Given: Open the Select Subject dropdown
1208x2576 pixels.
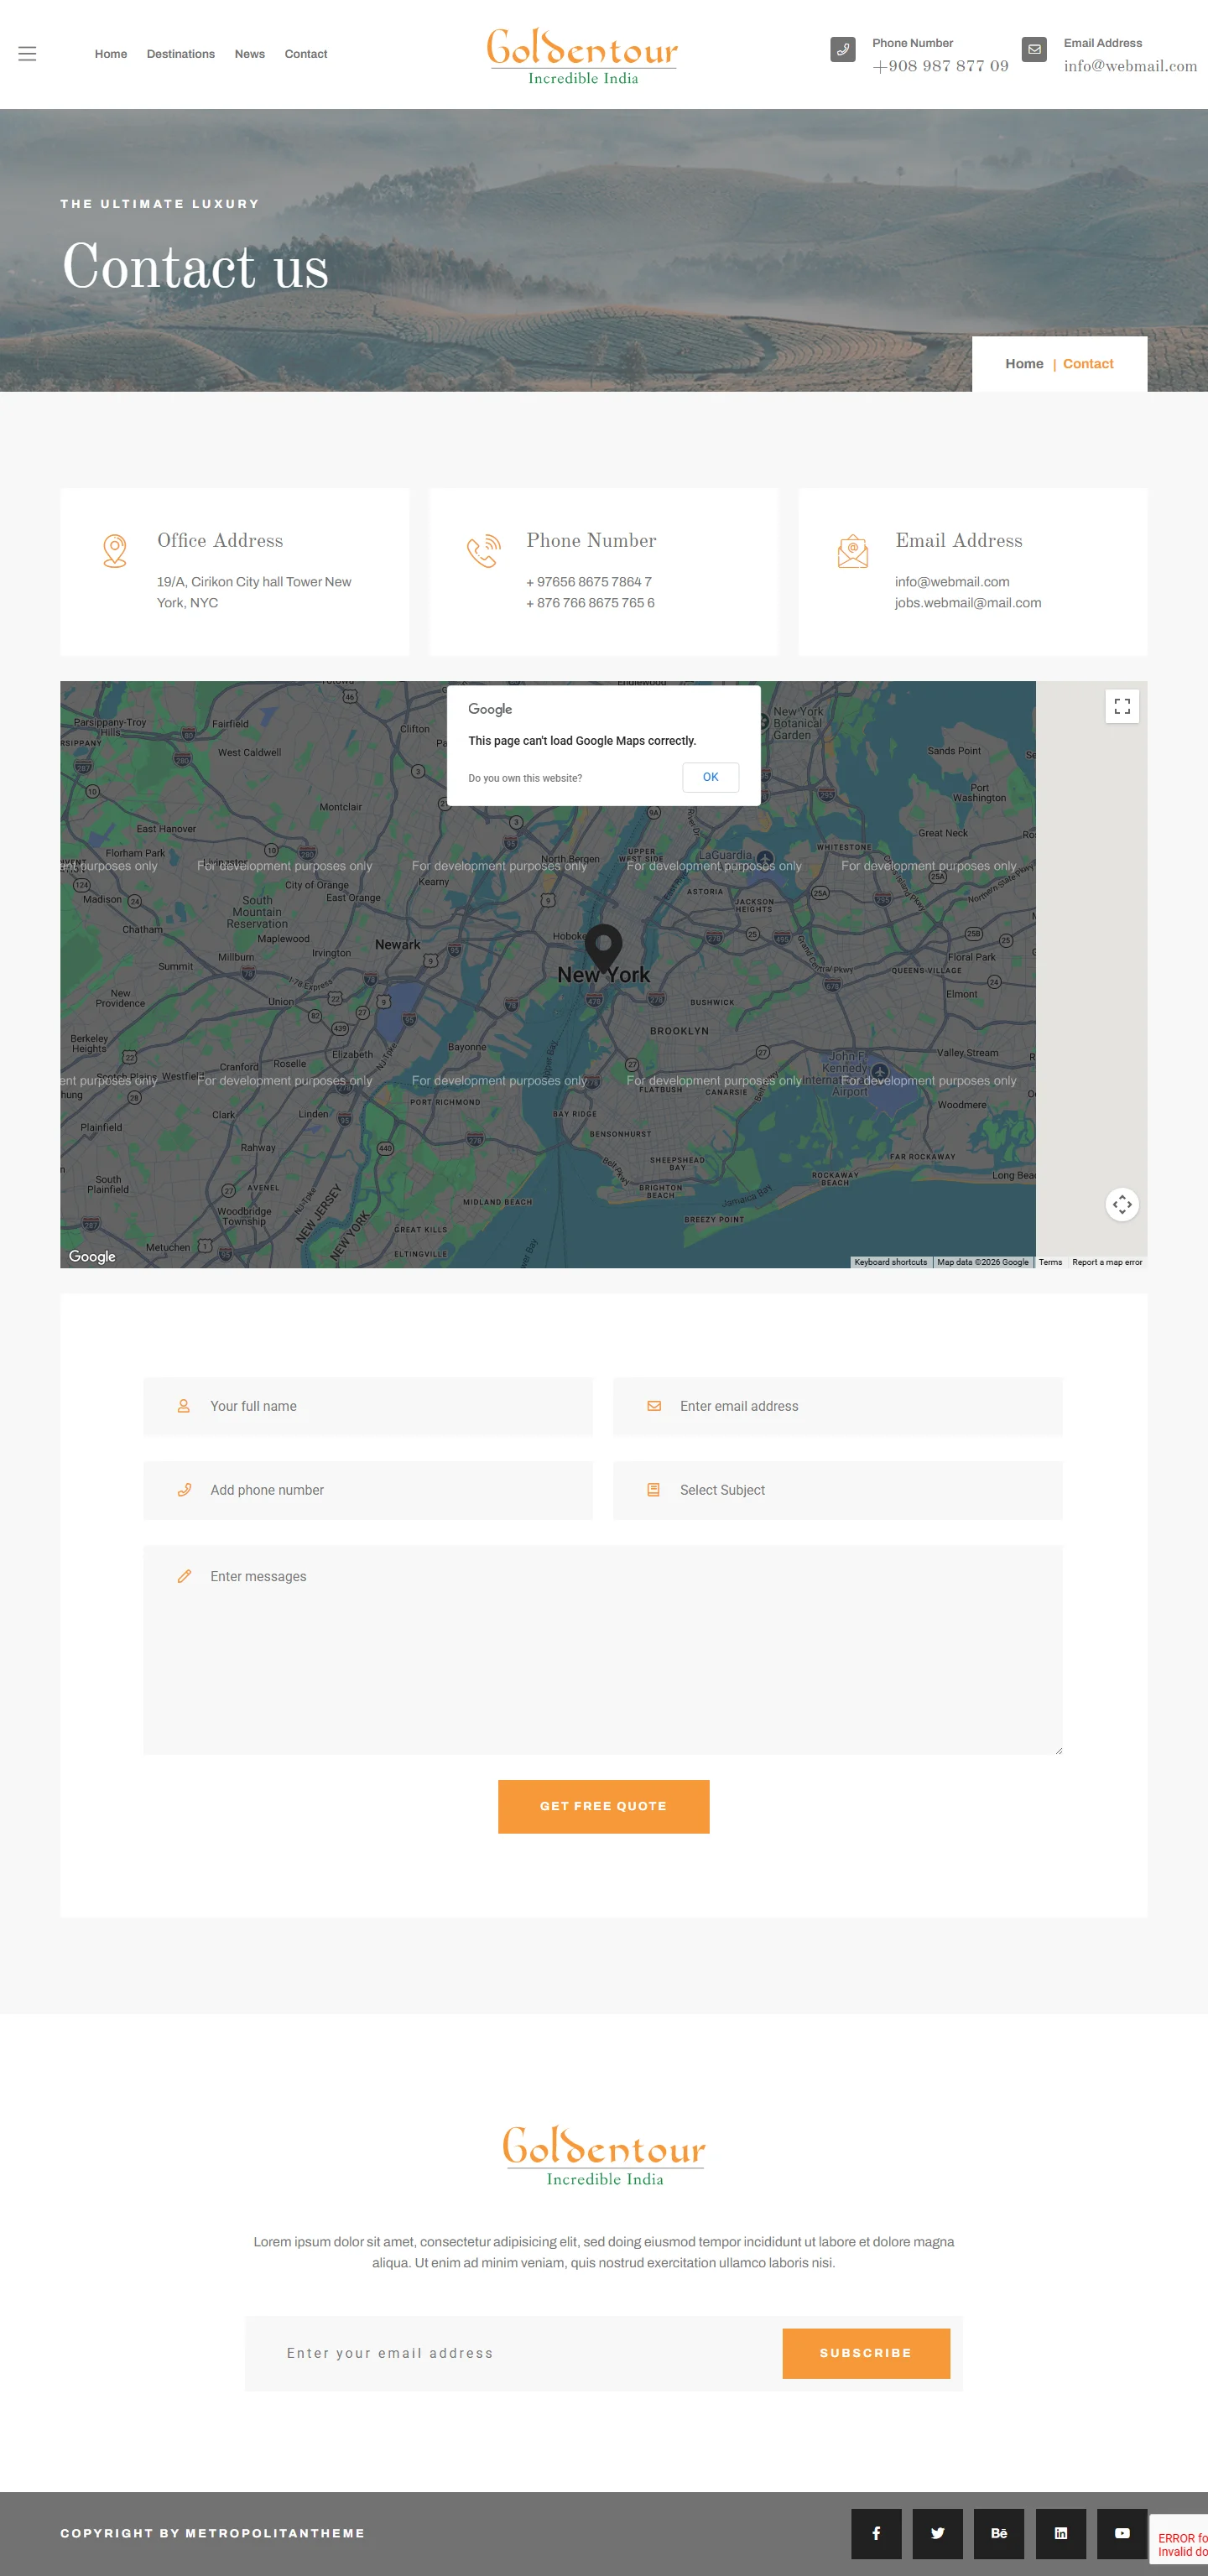Looking at the screenshot, I should (x=837, y=1490).
